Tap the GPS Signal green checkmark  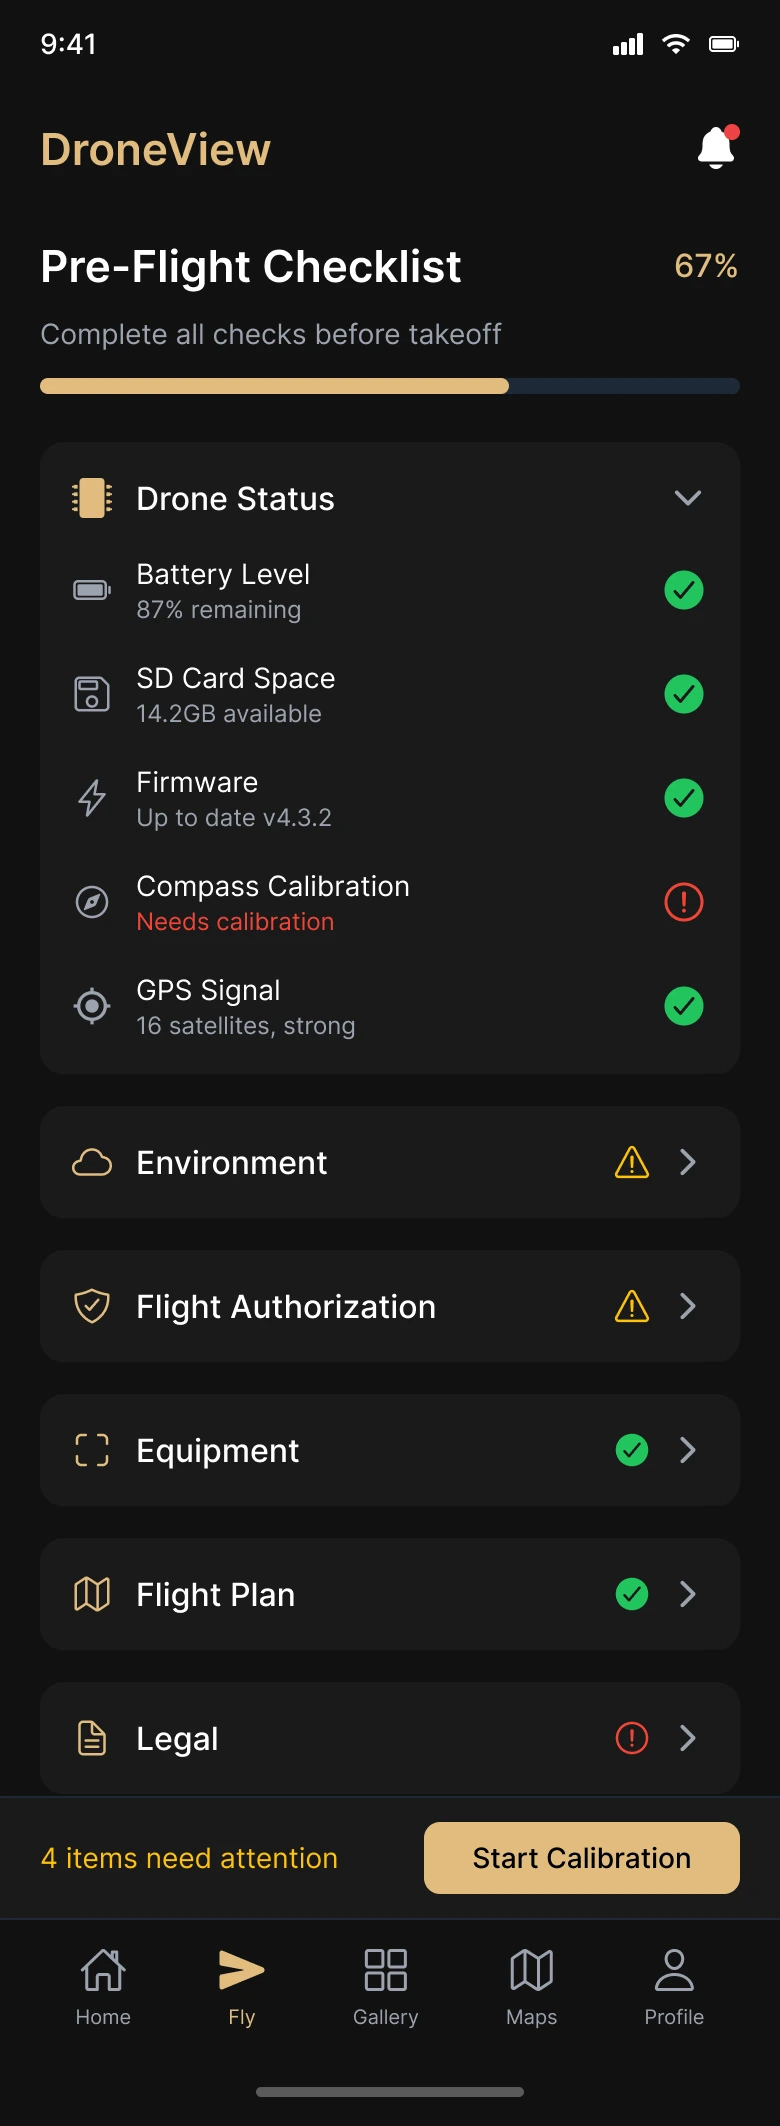684,1006
